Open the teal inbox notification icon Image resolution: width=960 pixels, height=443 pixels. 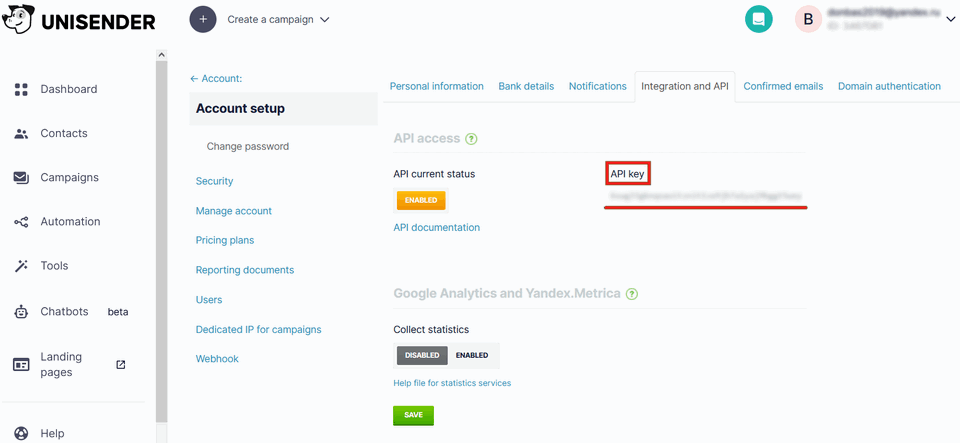pyautogui.click(x=759, y=20)
